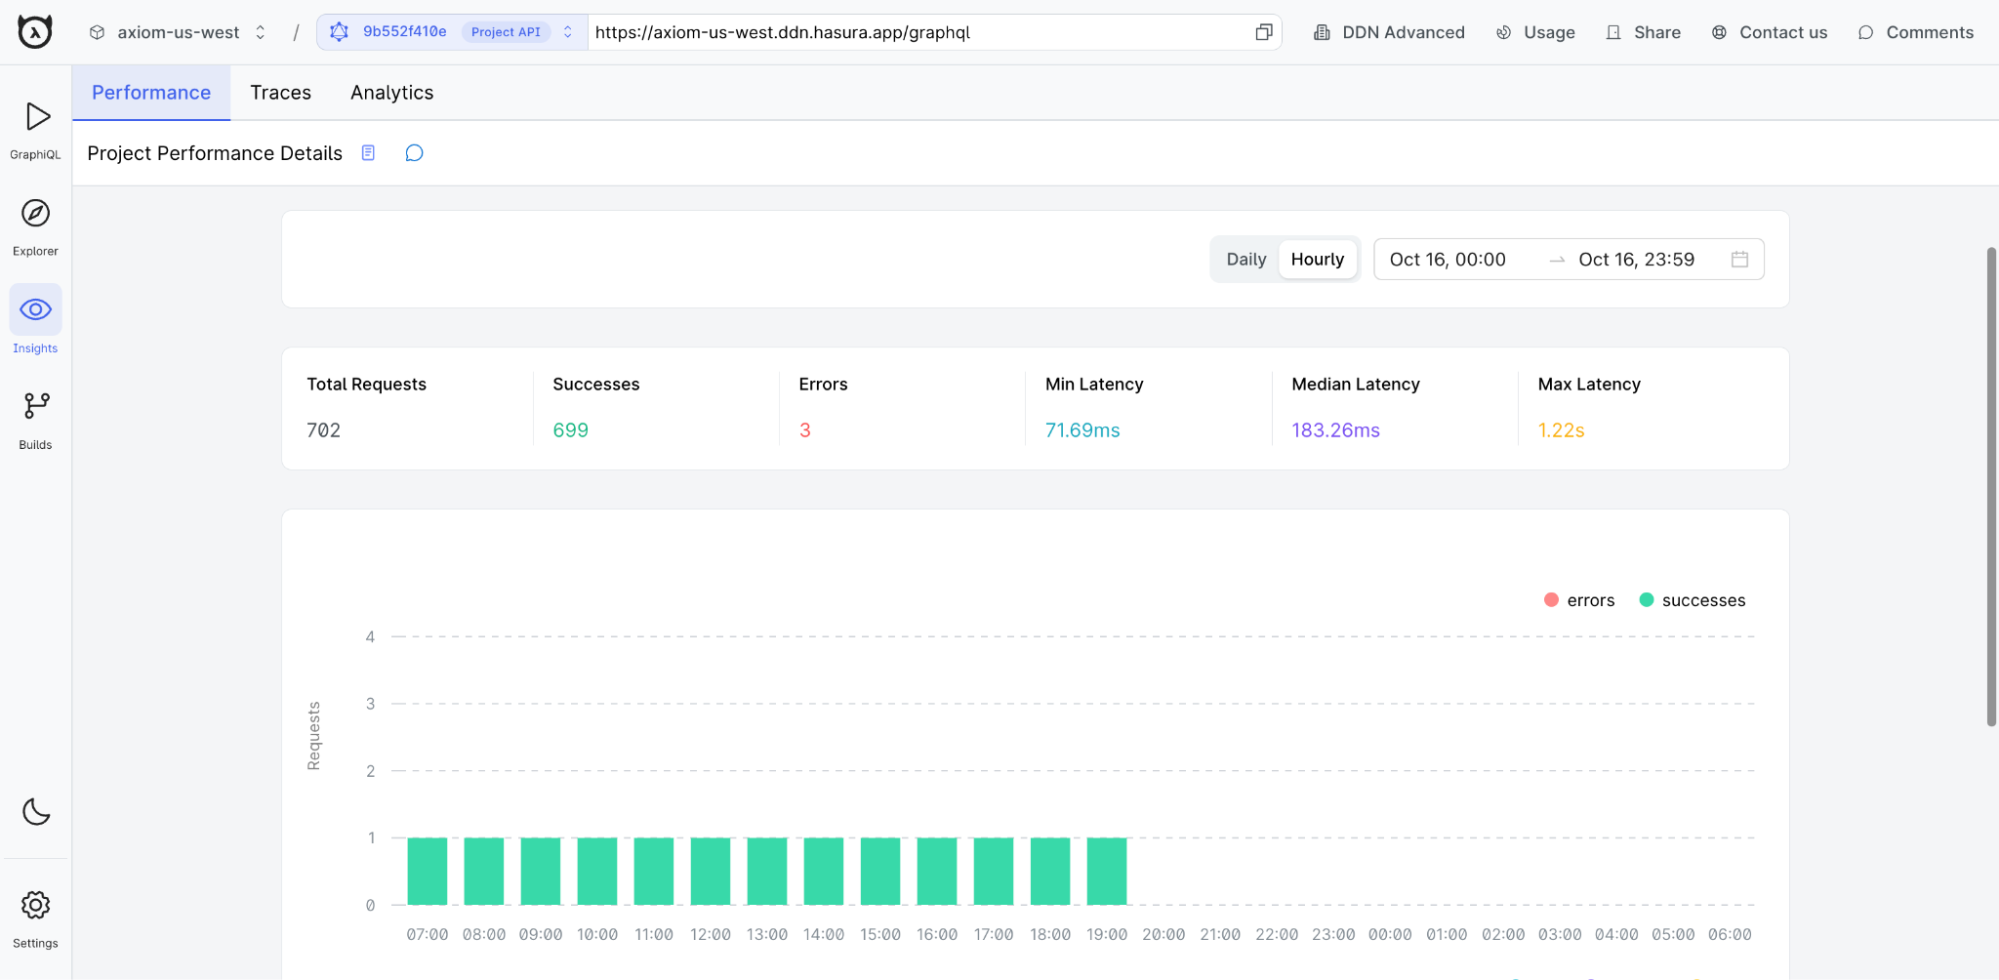Switch to the Traces tab
Image resolution: width=1999 pixels, height=980 pixels.
point(281,93)
